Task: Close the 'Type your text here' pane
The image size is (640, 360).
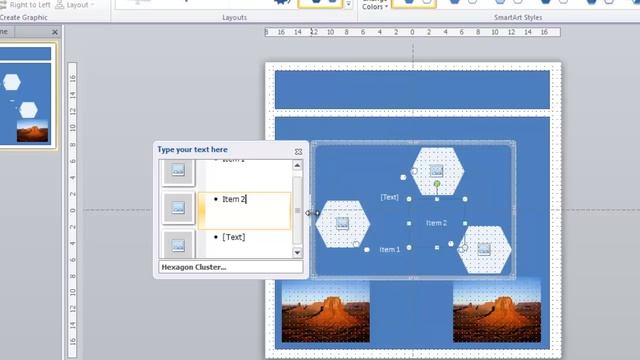Action: 298,151
